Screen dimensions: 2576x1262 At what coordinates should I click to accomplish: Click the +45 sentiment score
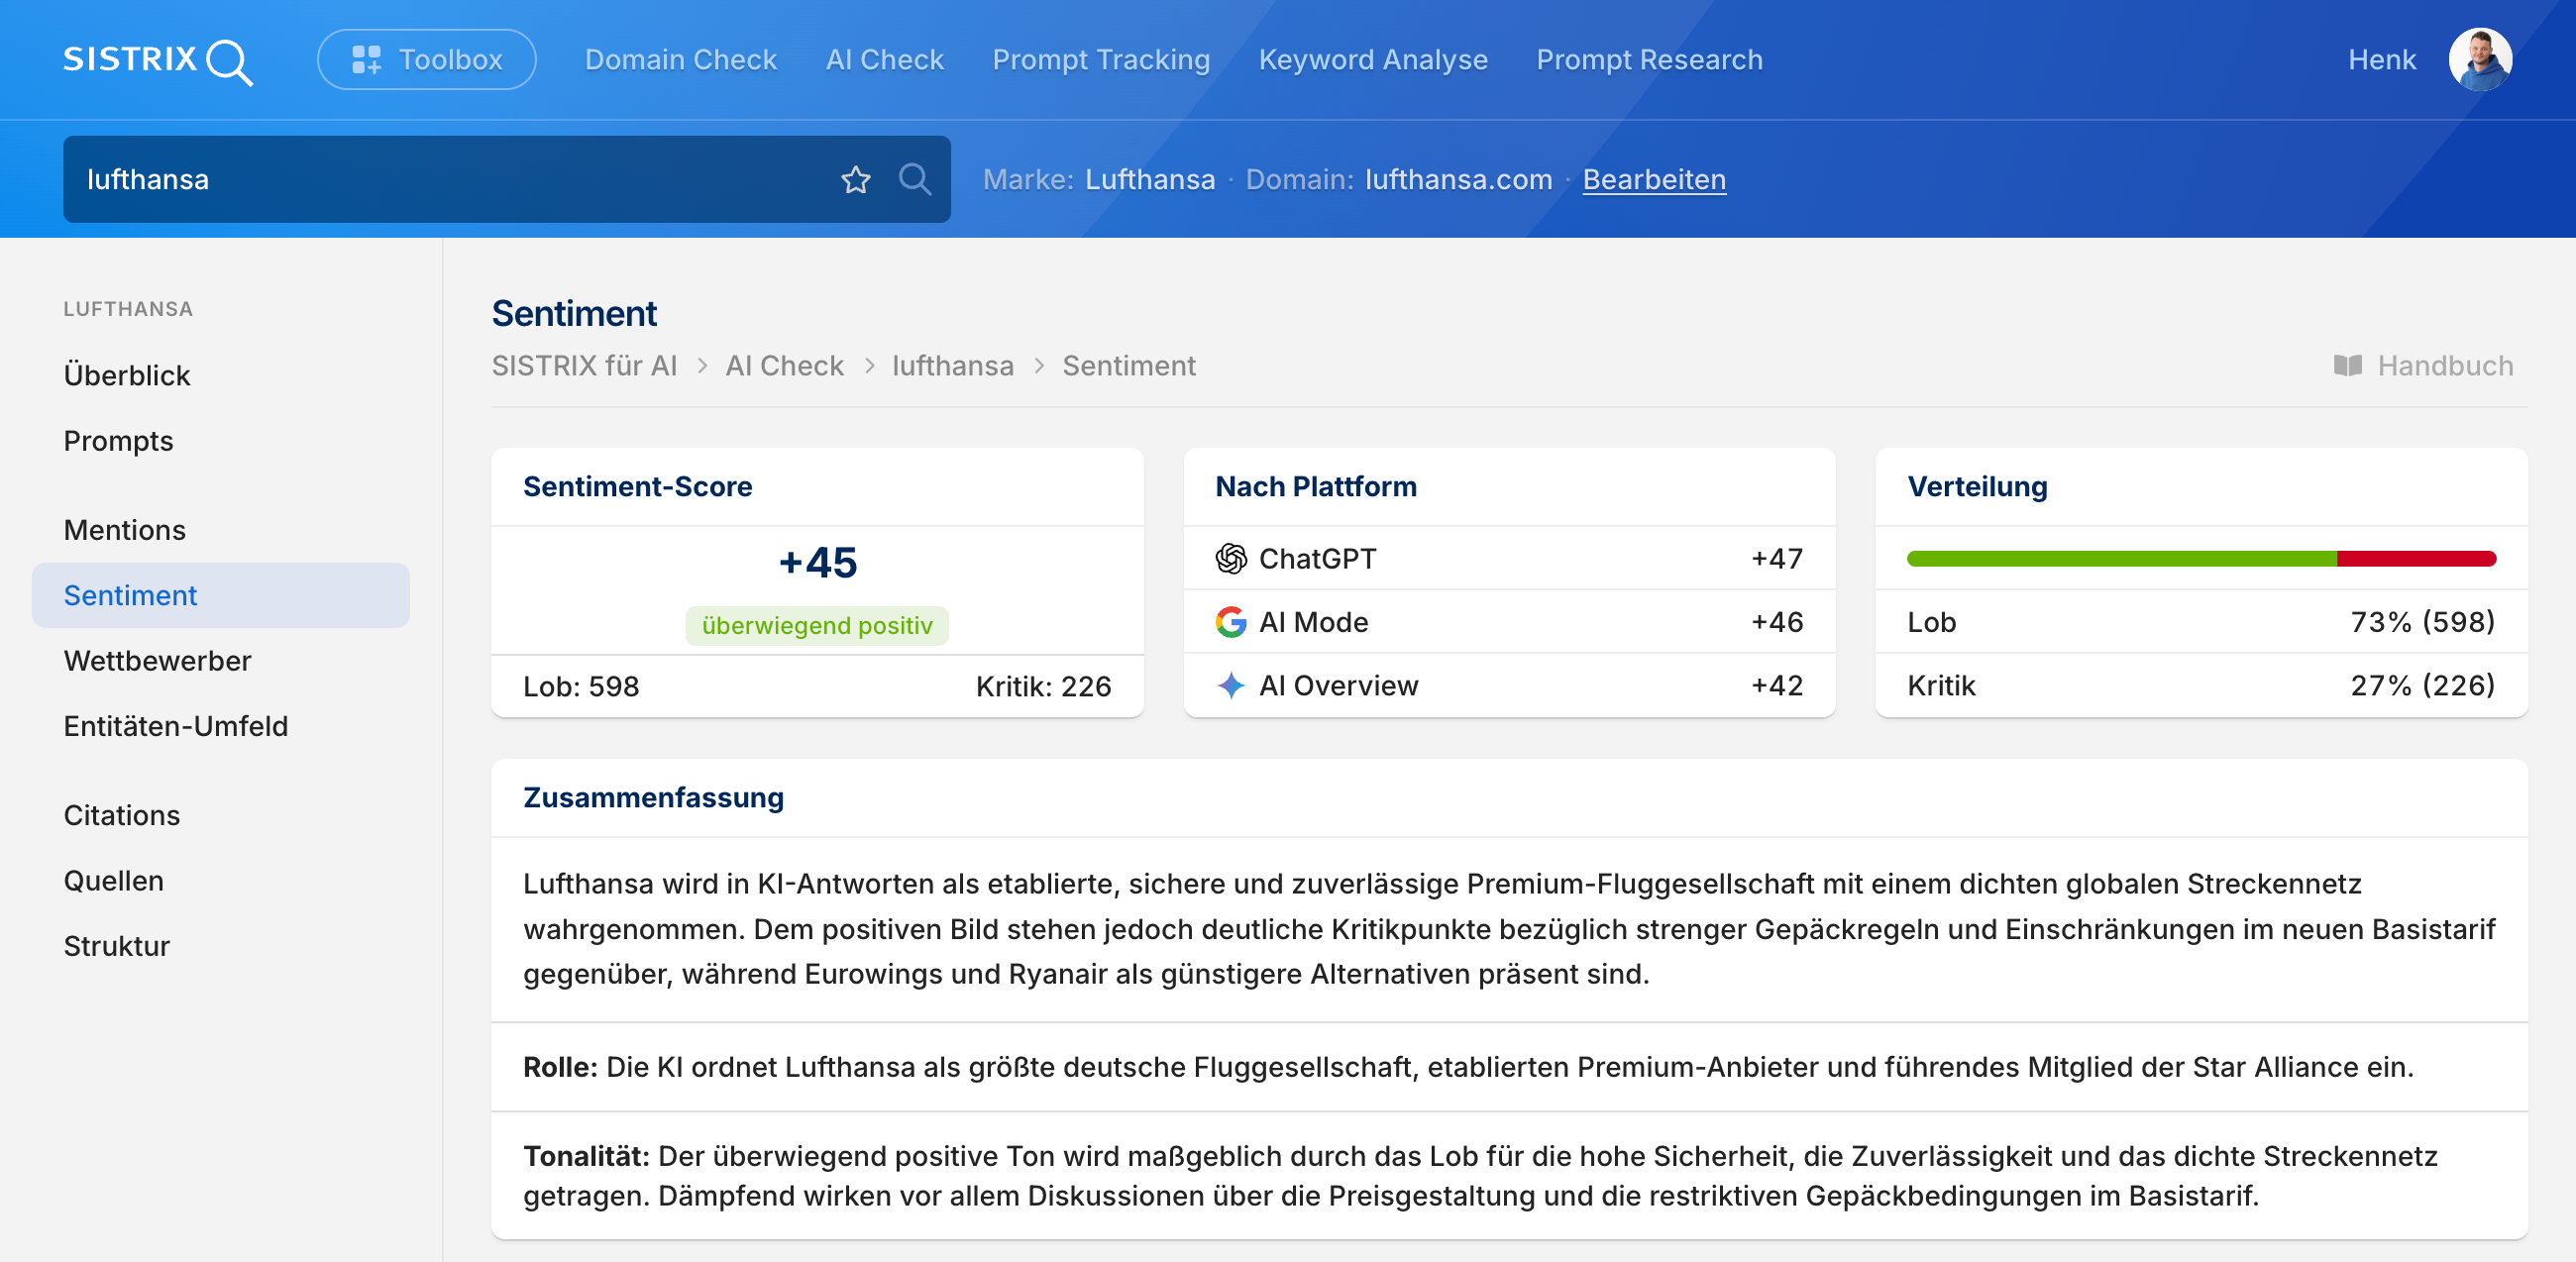click(x=817, y=563)
